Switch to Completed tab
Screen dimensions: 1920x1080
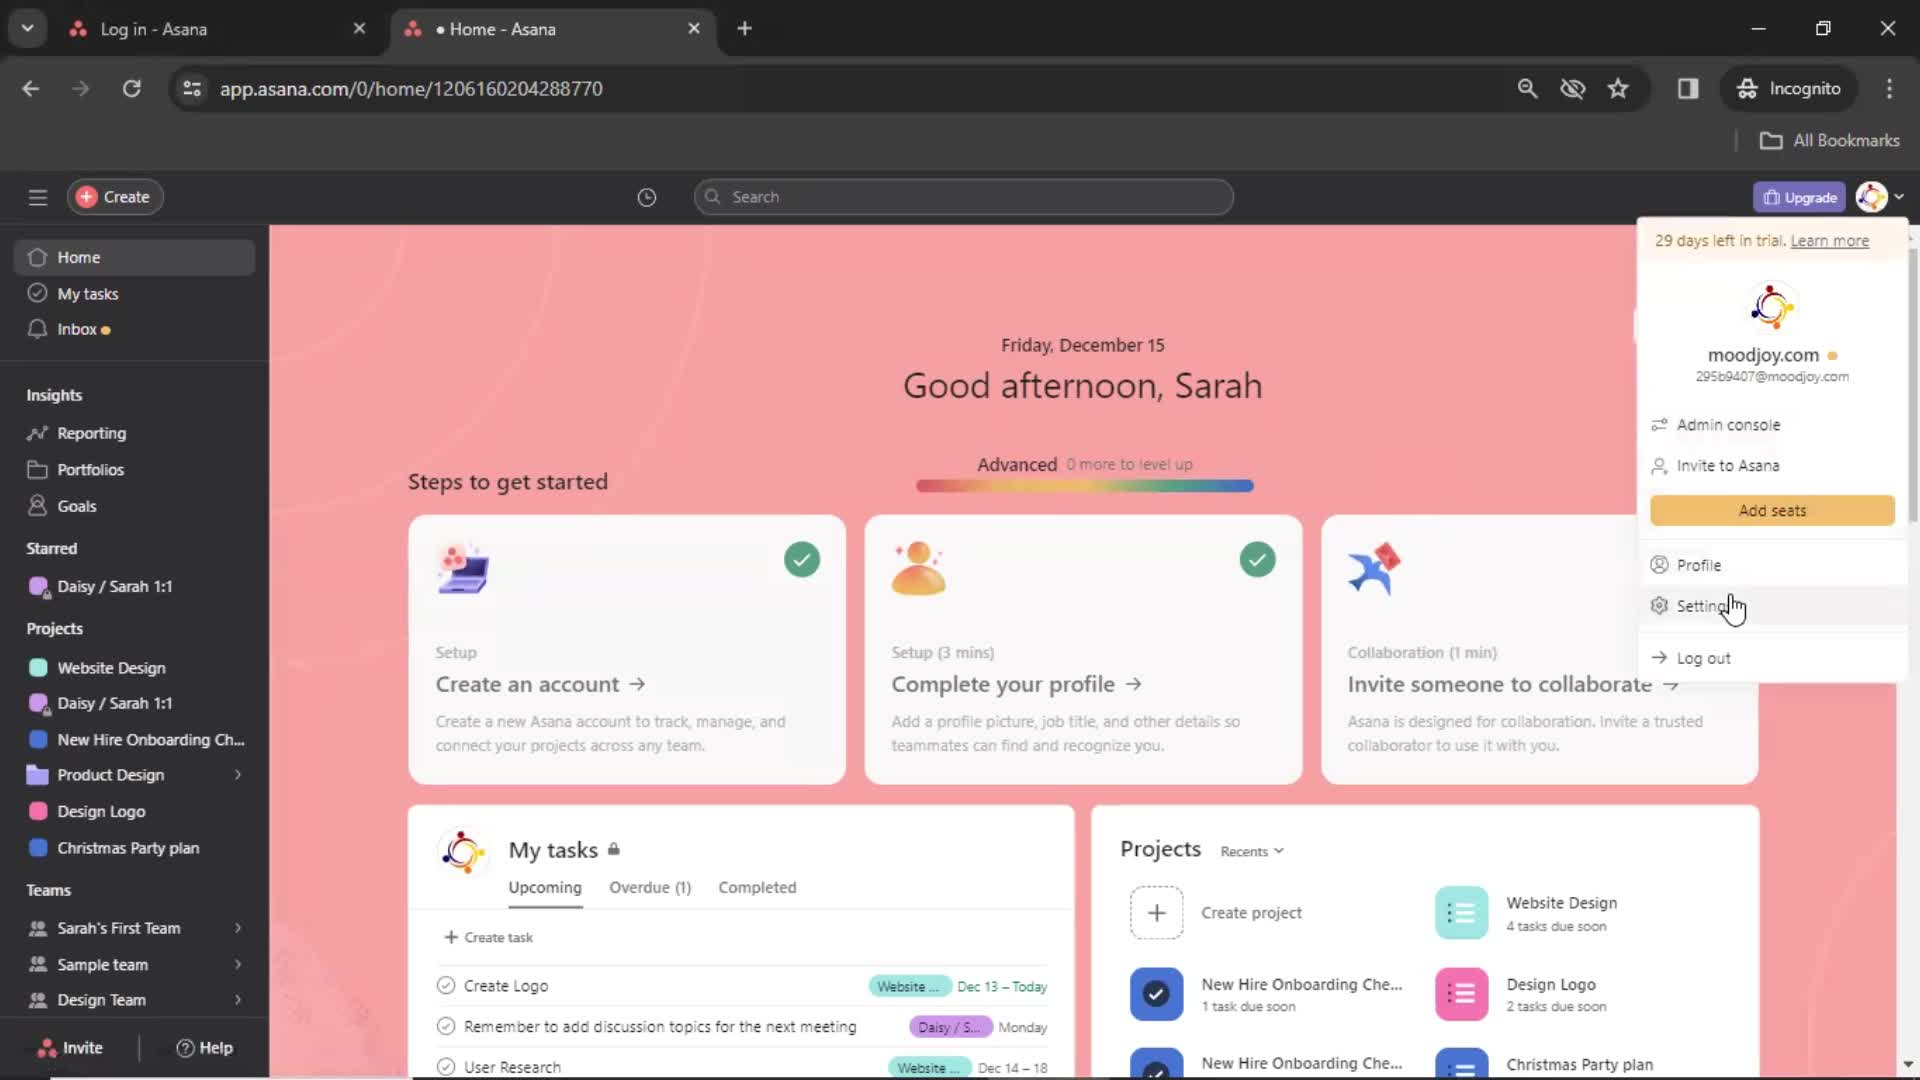pos(757,888)
